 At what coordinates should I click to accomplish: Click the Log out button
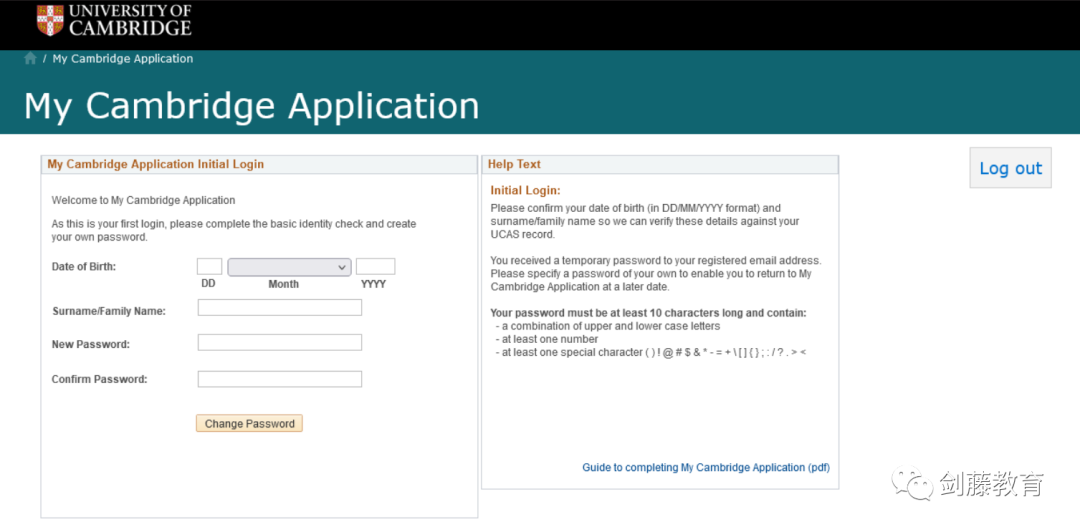(x=1010, y=168)
